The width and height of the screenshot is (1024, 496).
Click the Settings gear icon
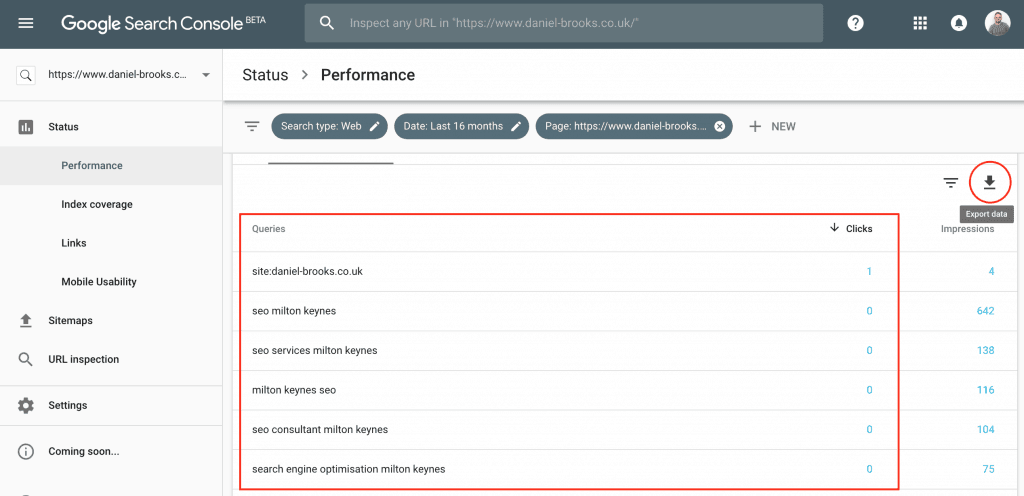[x=25, y=405]
